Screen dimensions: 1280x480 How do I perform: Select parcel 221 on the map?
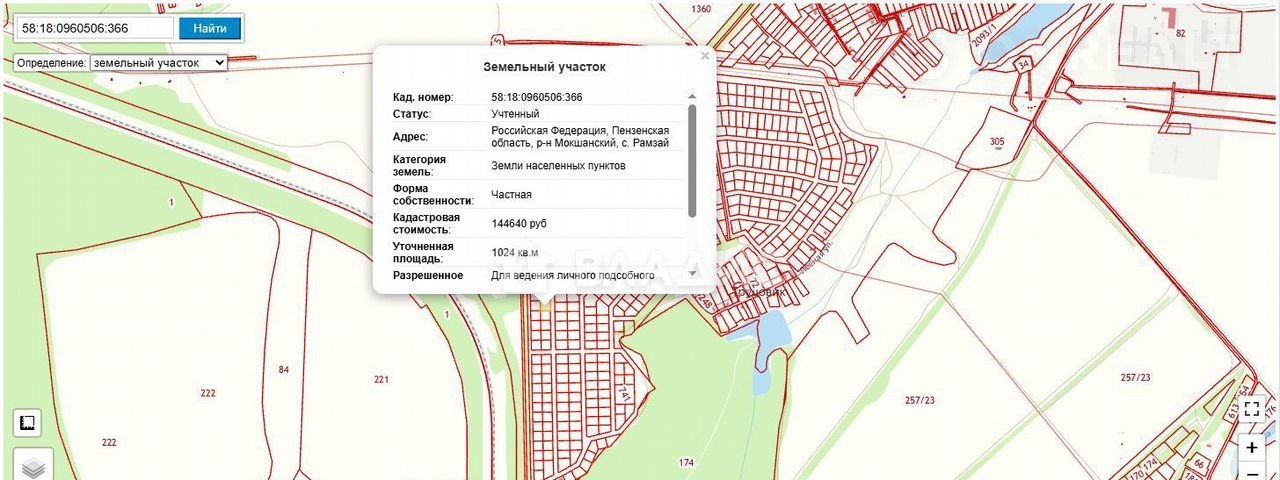[381, 379]
